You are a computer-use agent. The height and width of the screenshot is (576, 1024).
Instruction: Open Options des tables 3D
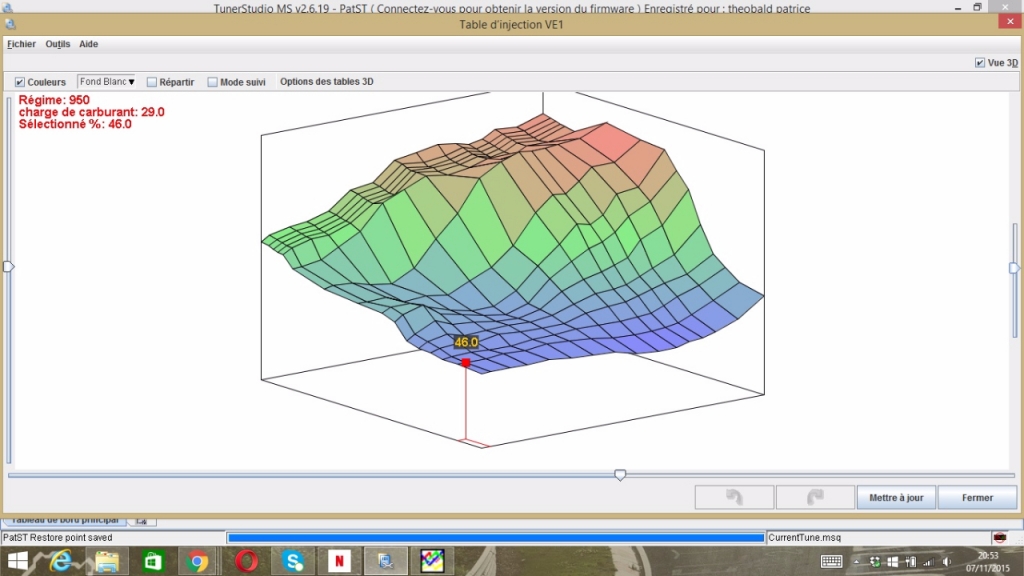pyautogui.click(x=327, y=82)
